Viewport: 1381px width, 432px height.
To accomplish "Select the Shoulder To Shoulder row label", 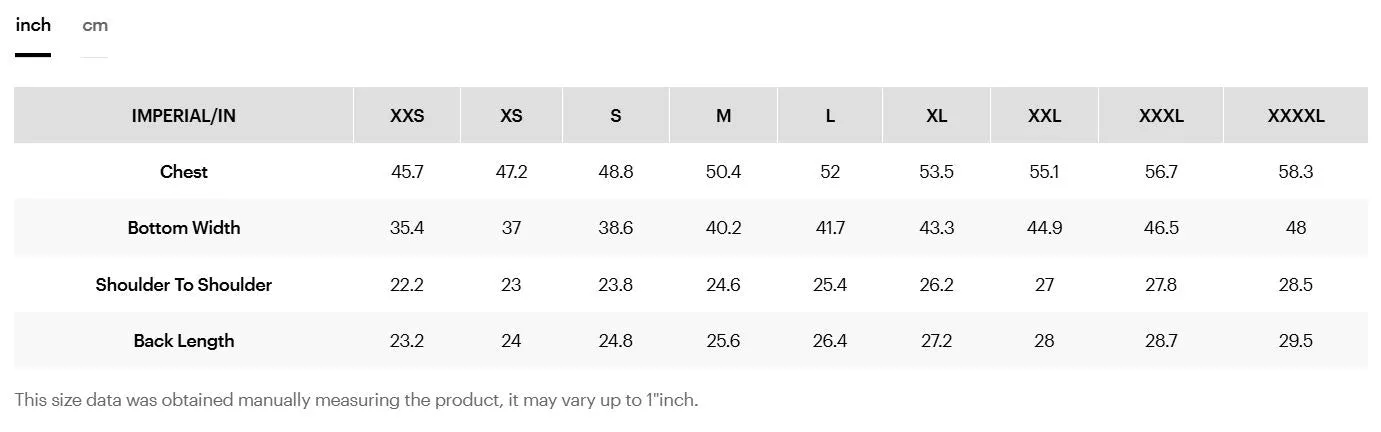I will click(184, 285).
